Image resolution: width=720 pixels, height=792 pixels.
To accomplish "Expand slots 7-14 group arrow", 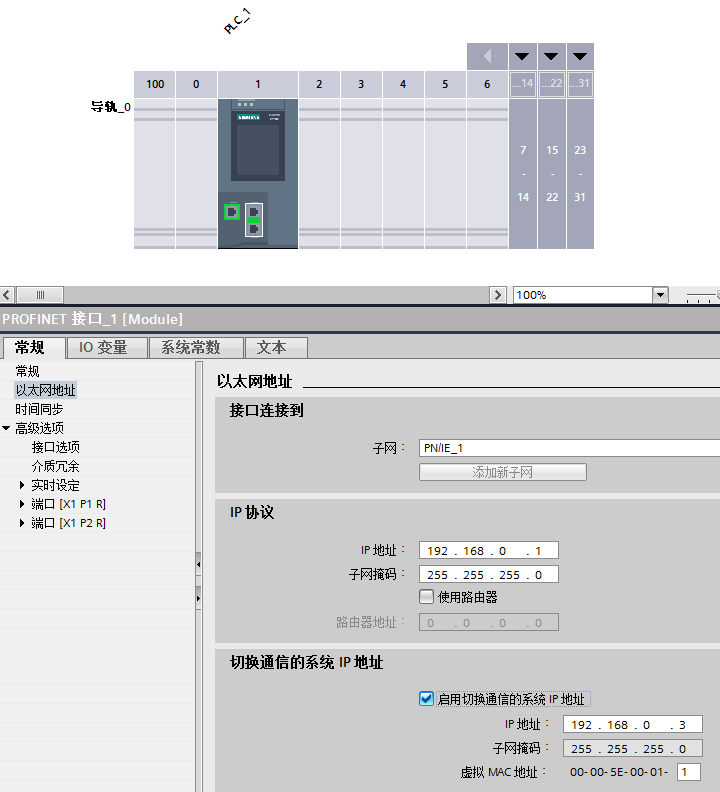I will (x=522, y=56).
